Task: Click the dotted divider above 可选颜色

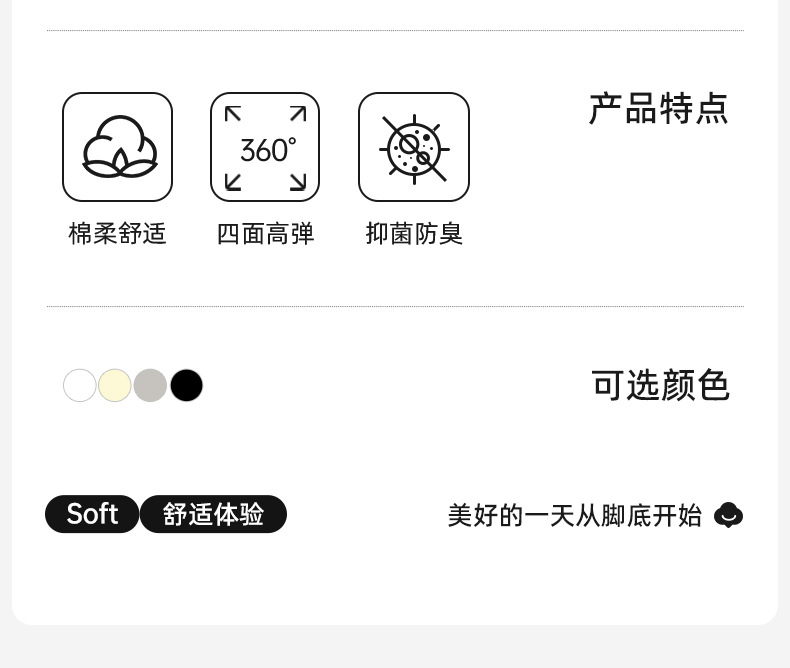Action: coord(395,307)
